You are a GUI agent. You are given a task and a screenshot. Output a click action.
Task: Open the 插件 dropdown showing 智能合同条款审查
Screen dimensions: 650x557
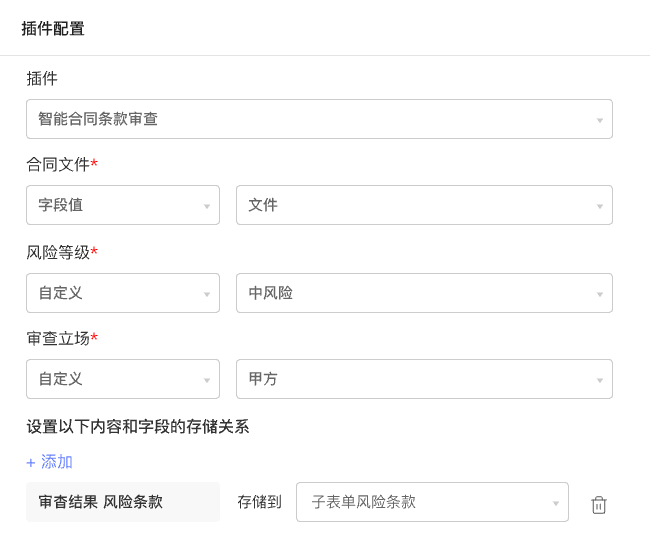(318, 119)
